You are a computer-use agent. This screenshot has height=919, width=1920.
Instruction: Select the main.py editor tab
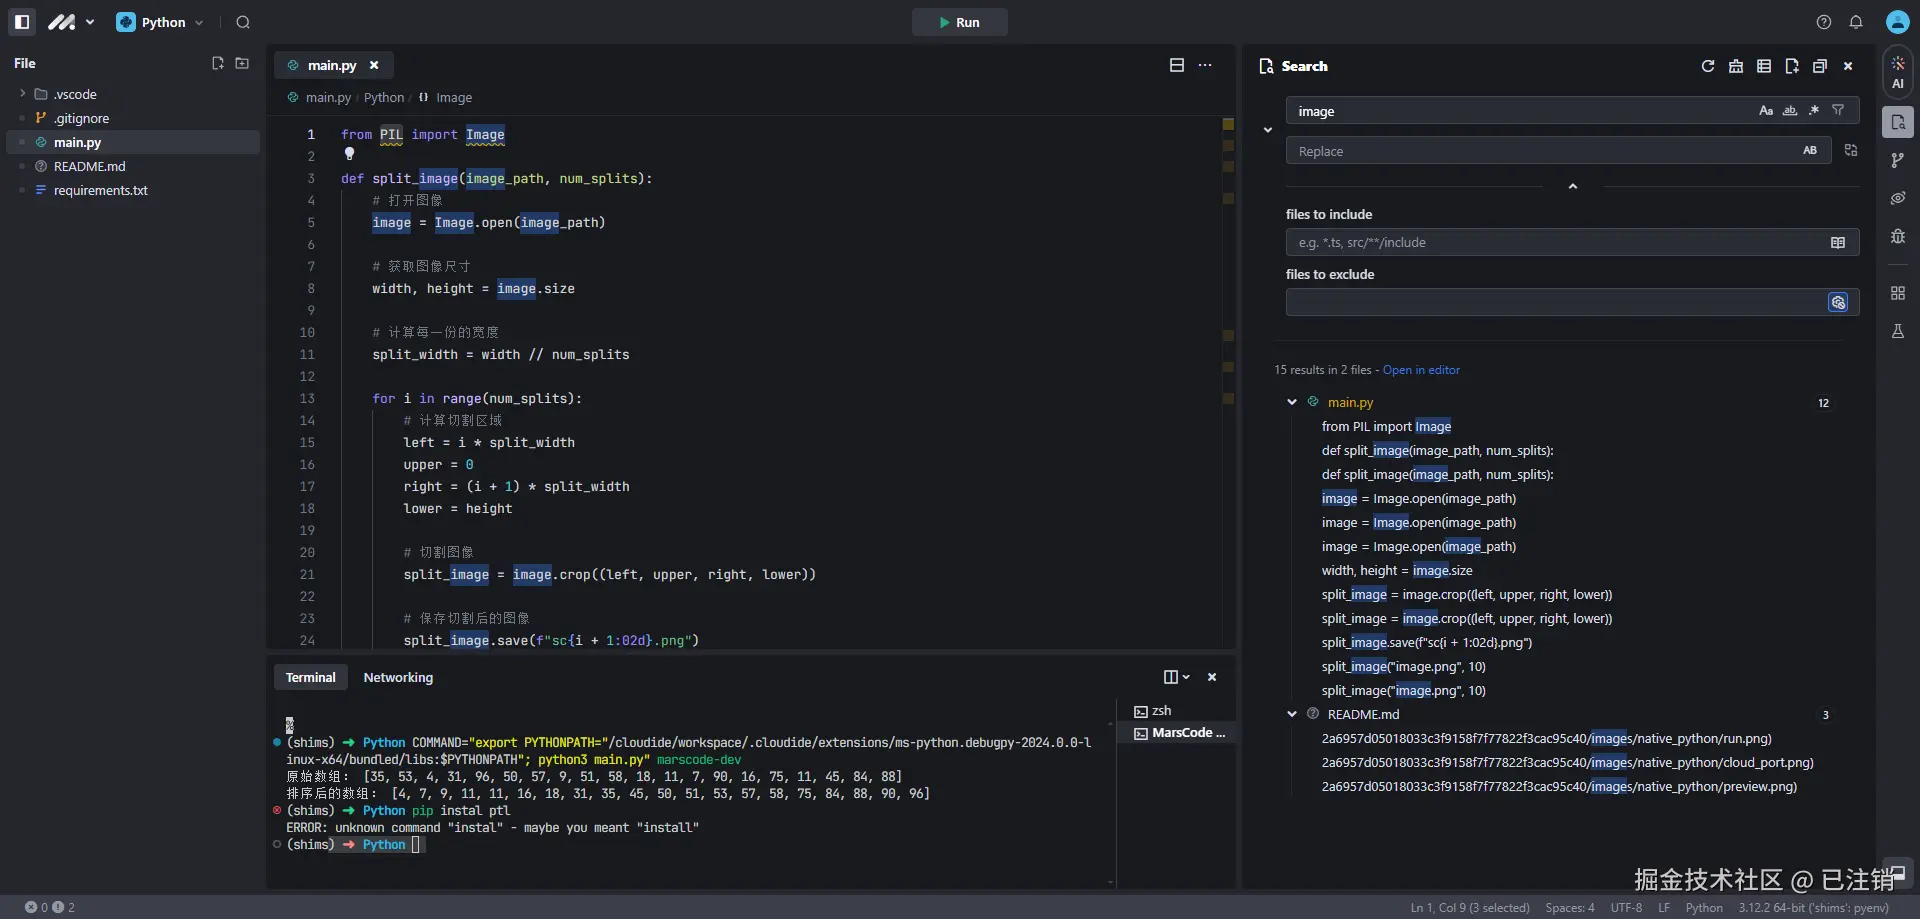pyautogui.click(x=331, y=65)
